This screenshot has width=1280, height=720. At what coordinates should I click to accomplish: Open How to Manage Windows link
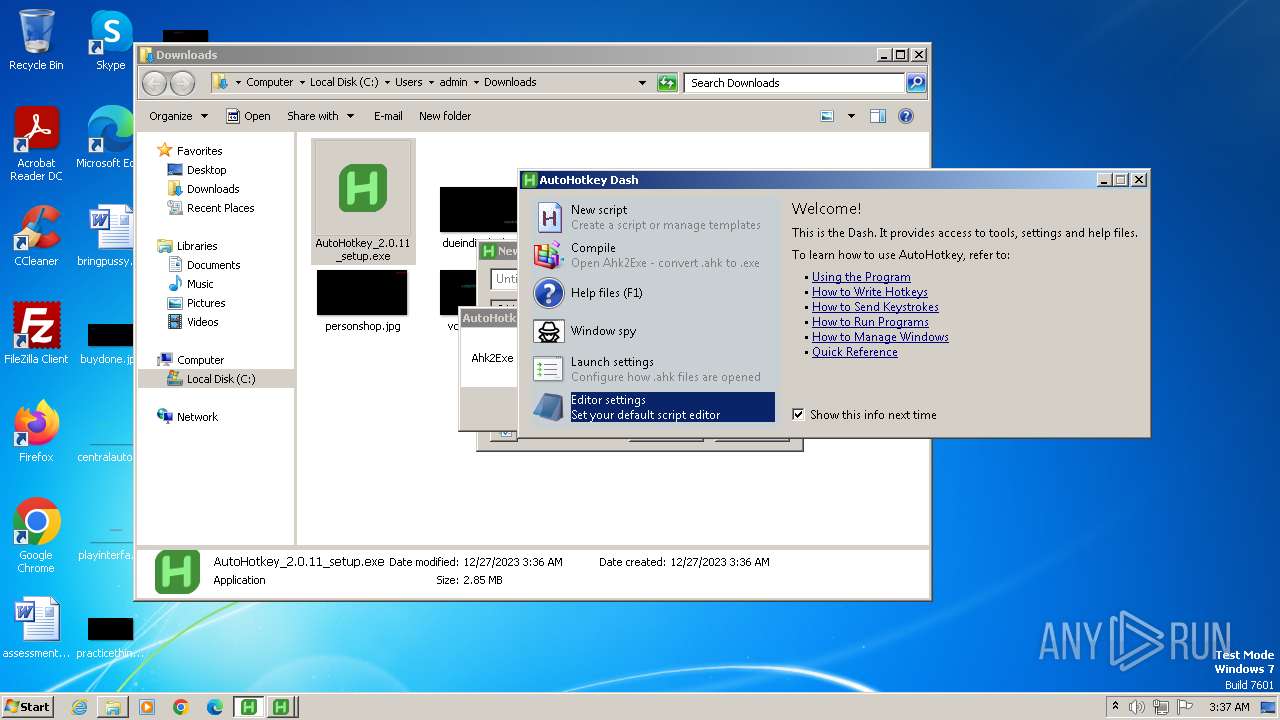pyautogui.click(x=880, y=337)
